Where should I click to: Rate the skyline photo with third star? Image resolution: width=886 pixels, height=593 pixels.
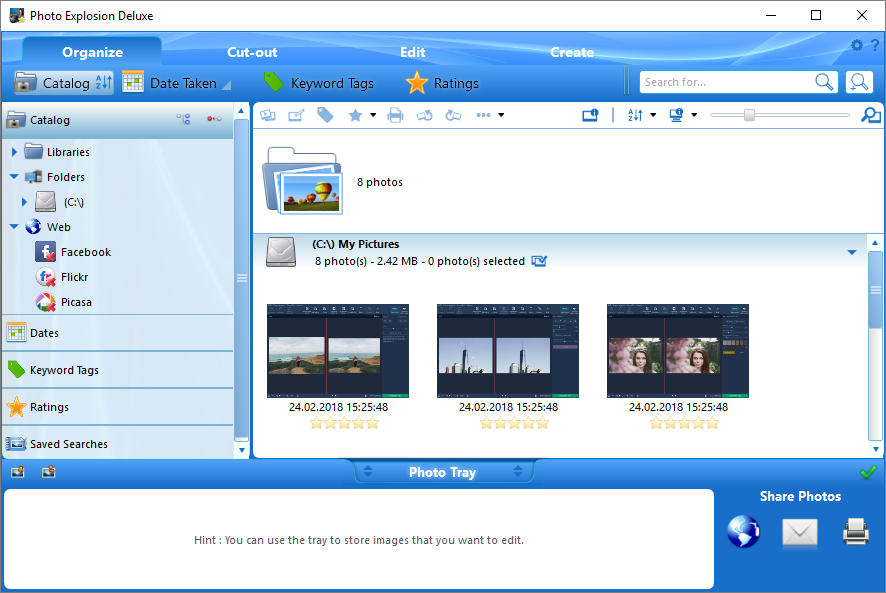pyautogui.click(x=514, y=423)
